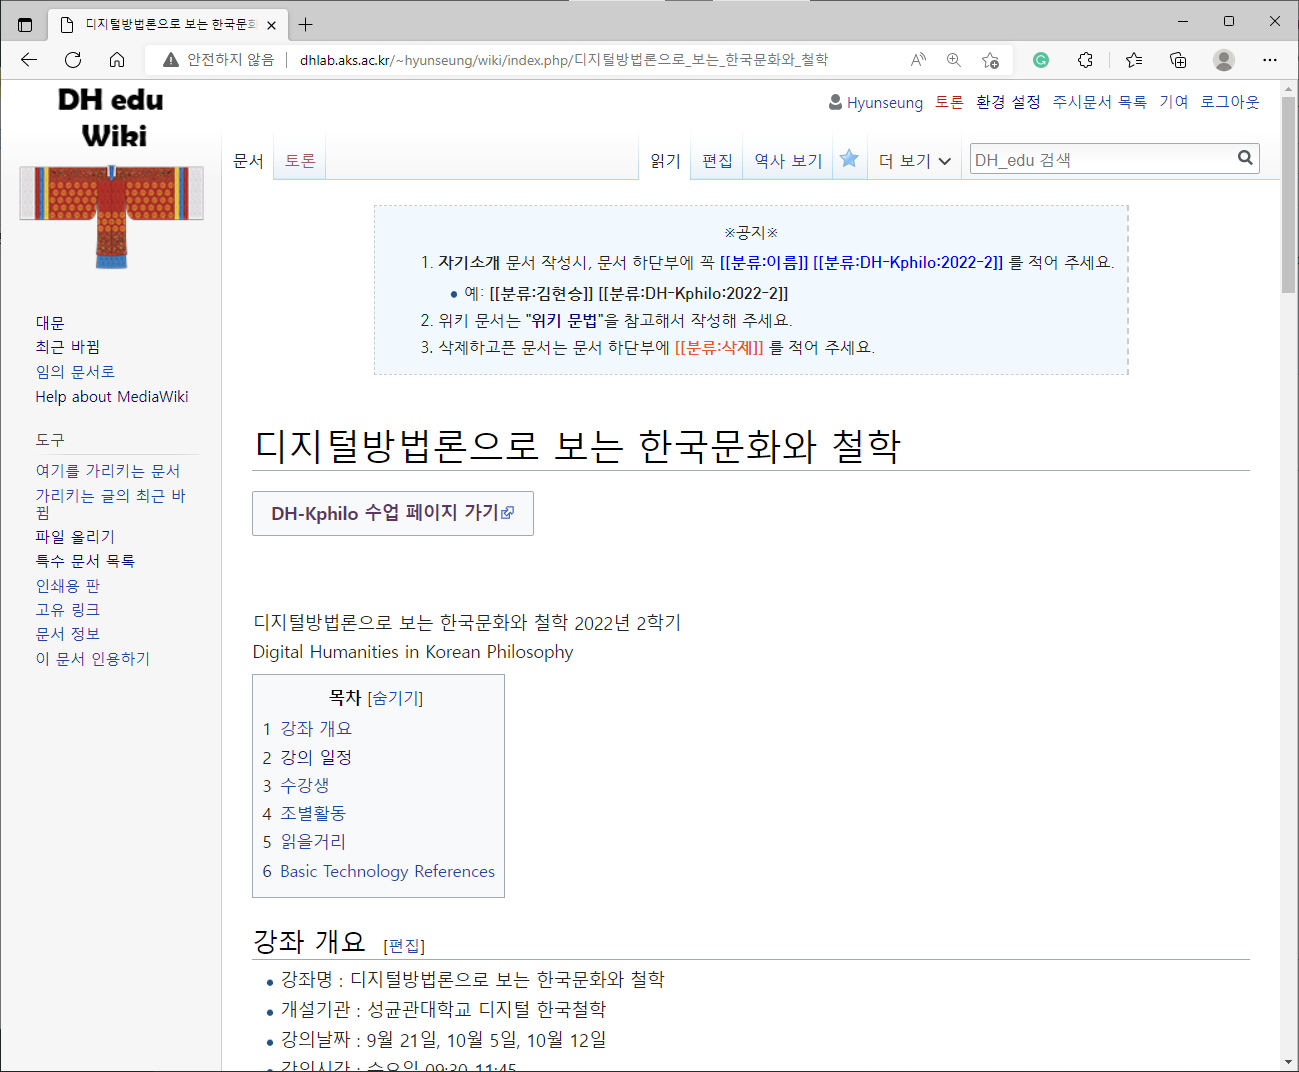This screenshot has height=1072, width=1299.
Task: Open the Grammarly extension icon
Action: [x=1041, y=60]
